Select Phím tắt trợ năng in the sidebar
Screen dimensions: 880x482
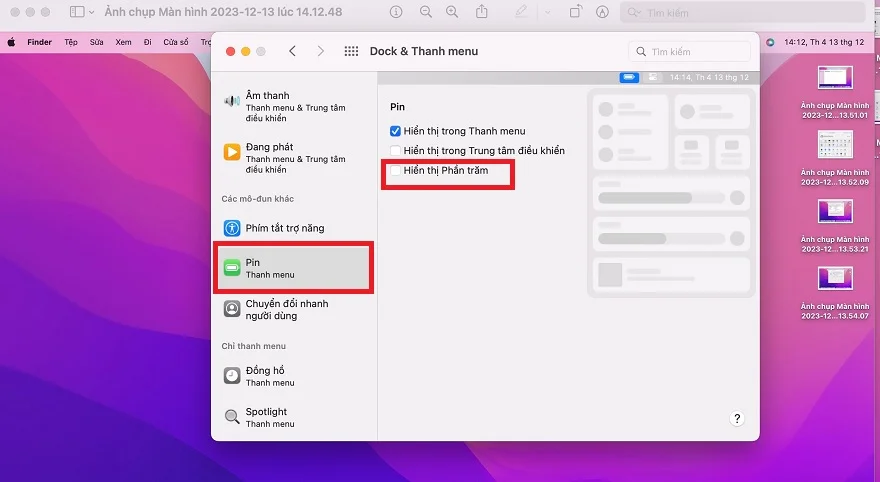[x=294, y=228]
